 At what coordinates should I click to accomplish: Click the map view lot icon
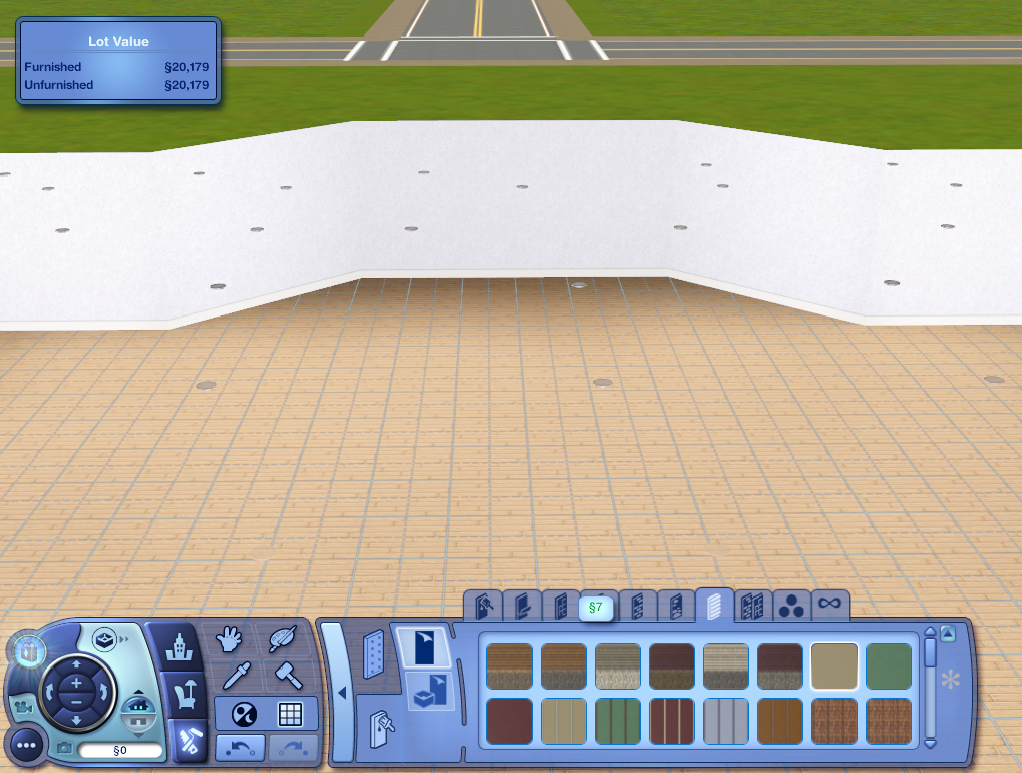[104, 640]
